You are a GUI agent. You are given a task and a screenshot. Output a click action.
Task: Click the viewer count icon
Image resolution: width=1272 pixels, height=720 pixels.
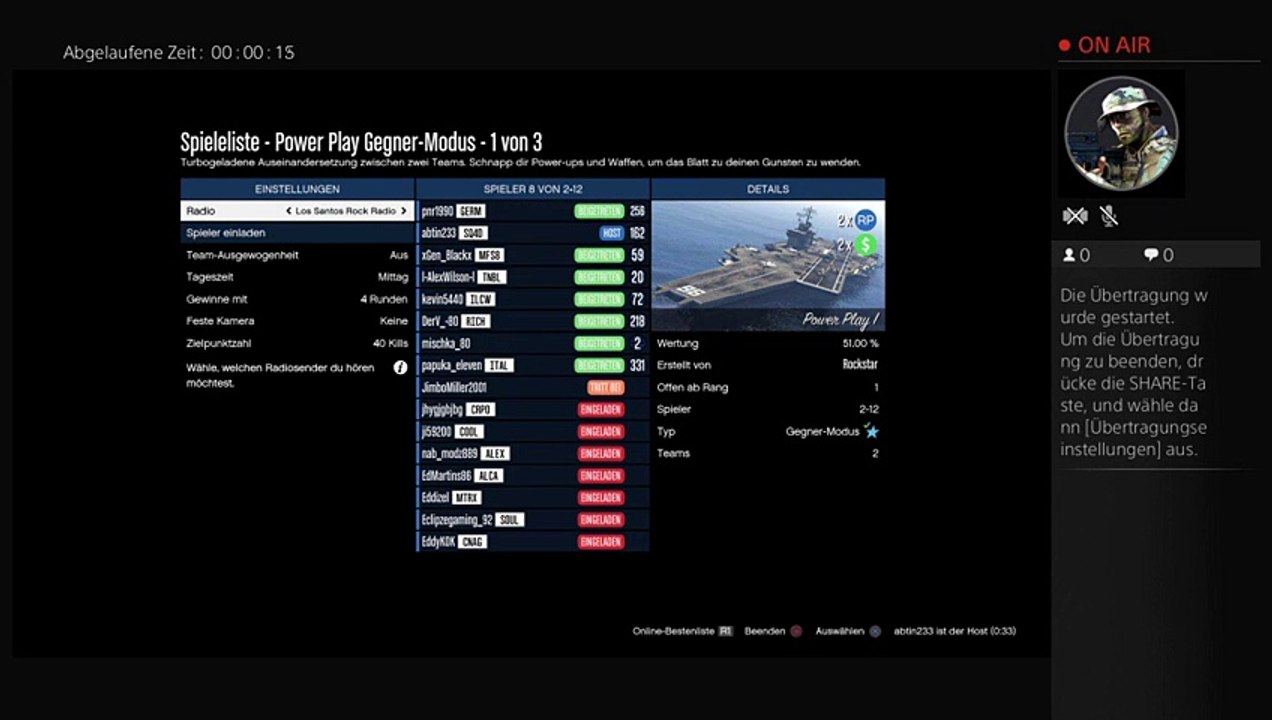[x=1069, y=255]
